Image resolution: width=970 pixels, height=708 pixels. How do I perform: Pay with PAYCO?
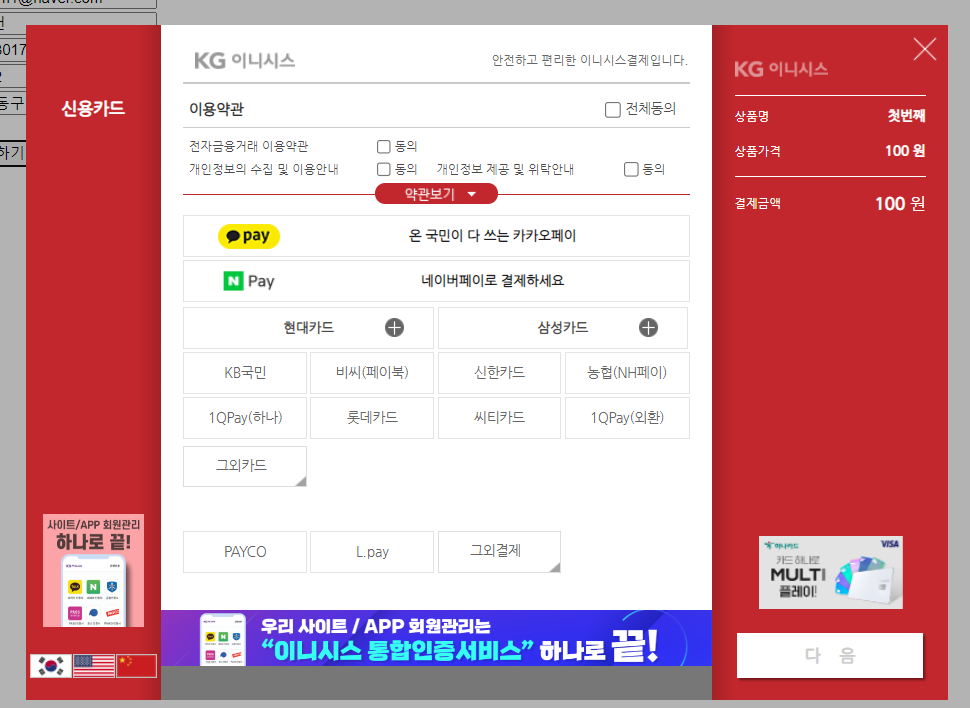point(245,551)
